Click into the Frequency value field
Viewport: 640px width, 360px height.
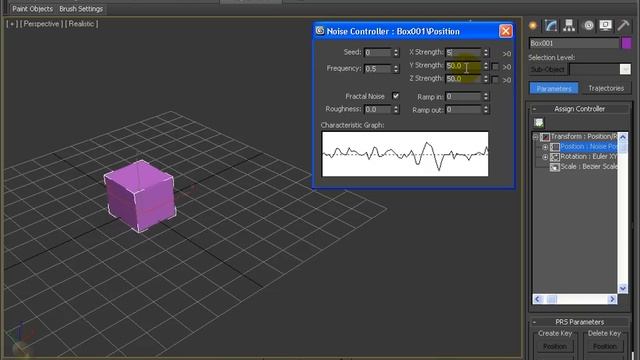[x=378, y=69]
